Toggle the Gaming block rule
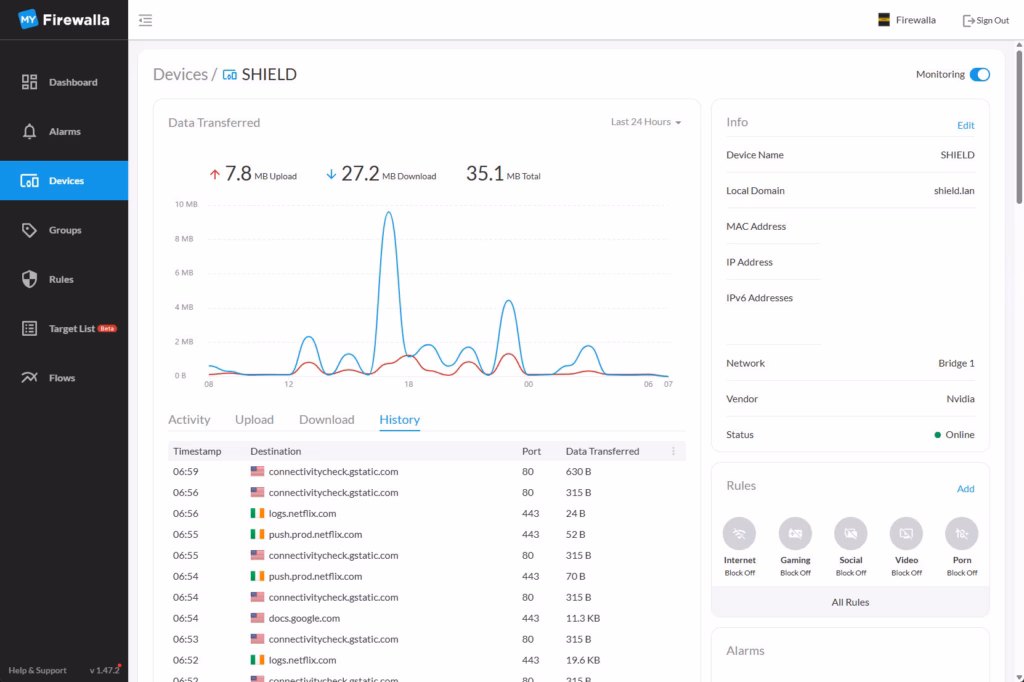The height and width of the screenshot is (682, 1024). [x=795, y=534]
